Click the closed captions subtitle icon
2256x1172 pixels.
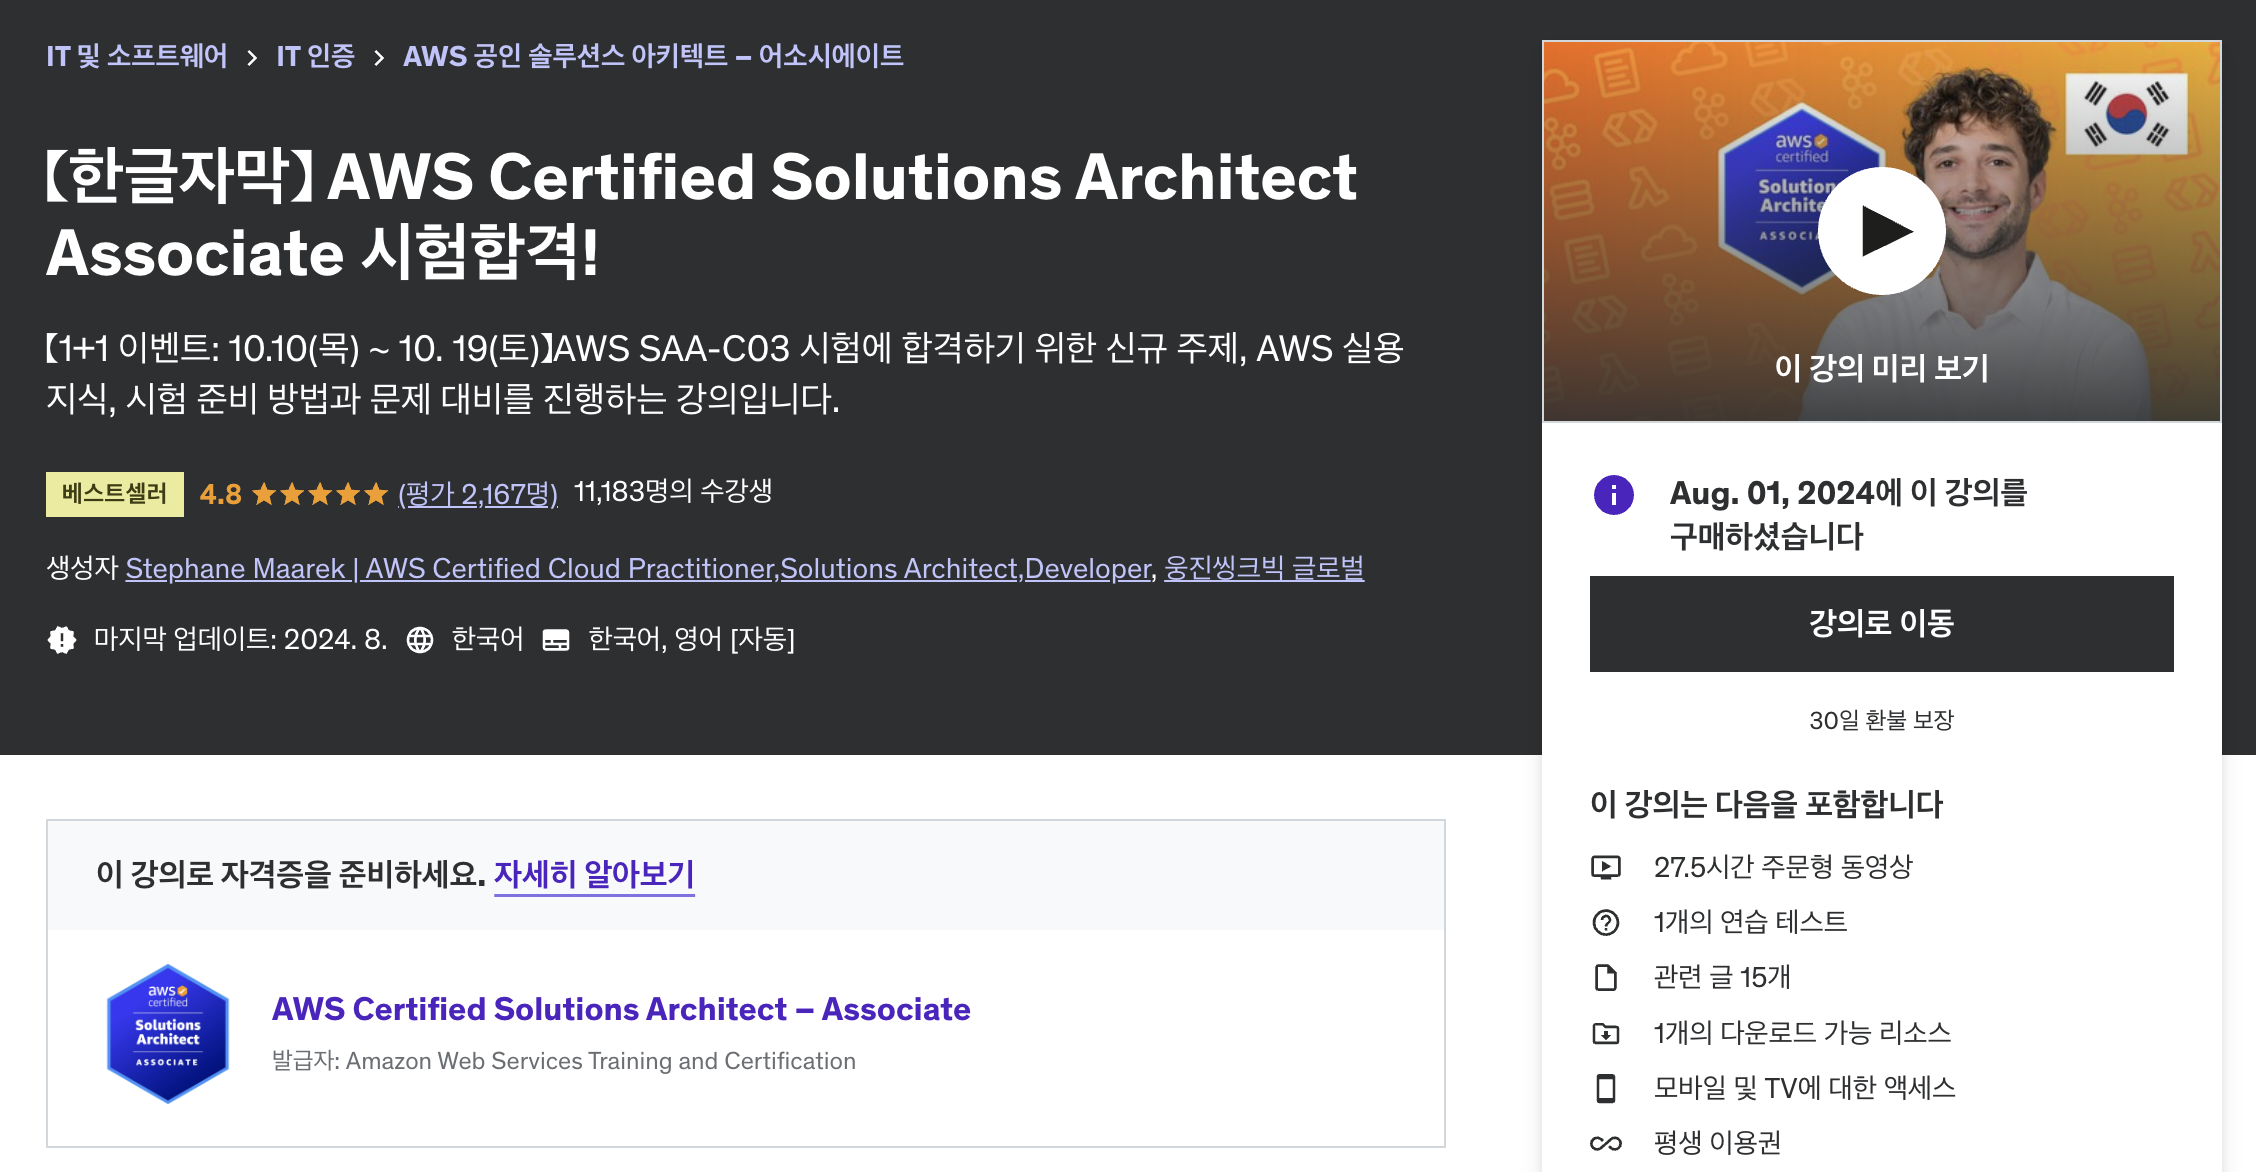pos(556,640)
